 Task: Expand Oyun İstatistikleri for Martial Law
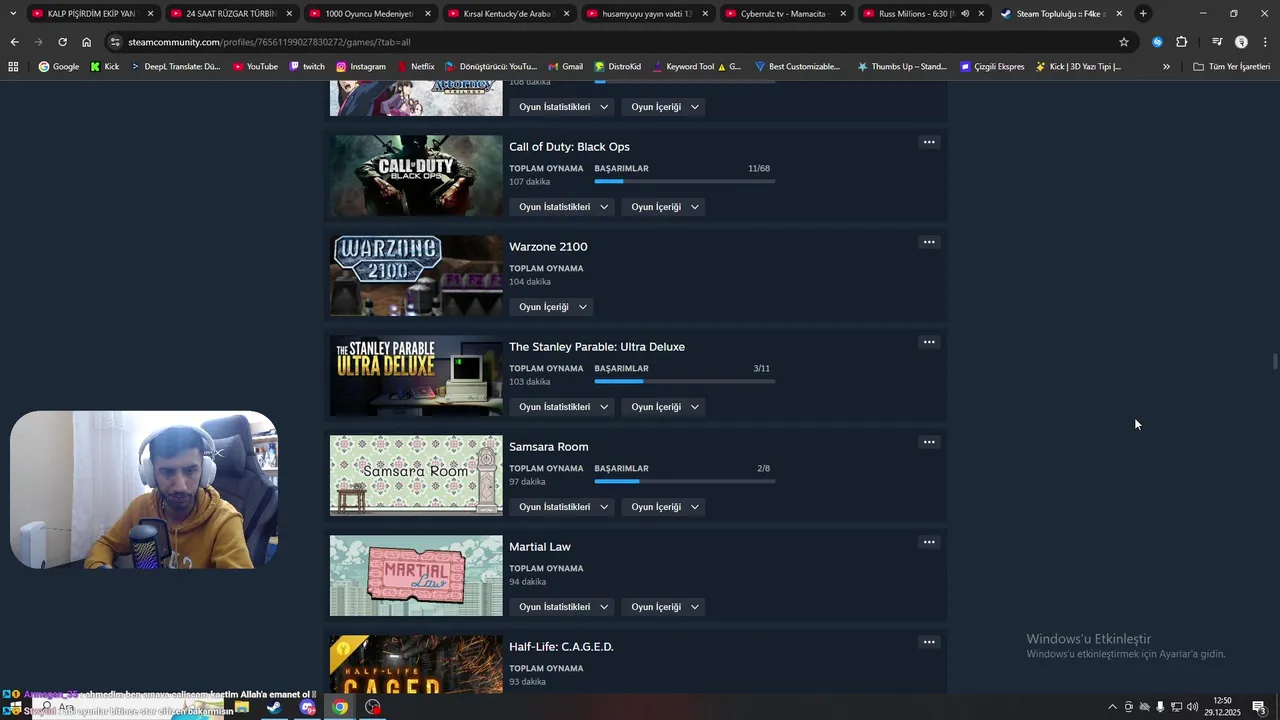coord(564,607)
